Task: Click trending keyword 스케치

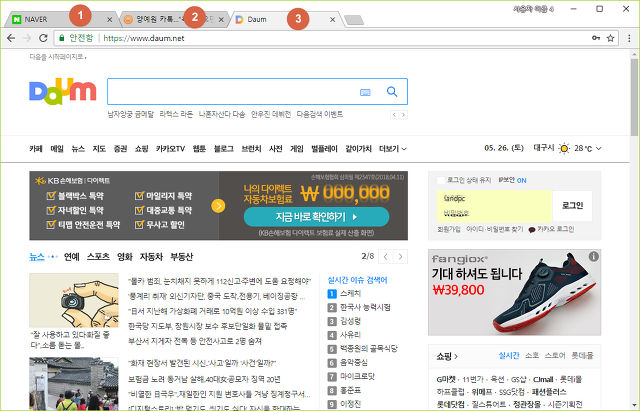Action: pyautogui.click(x=351, y=293)
